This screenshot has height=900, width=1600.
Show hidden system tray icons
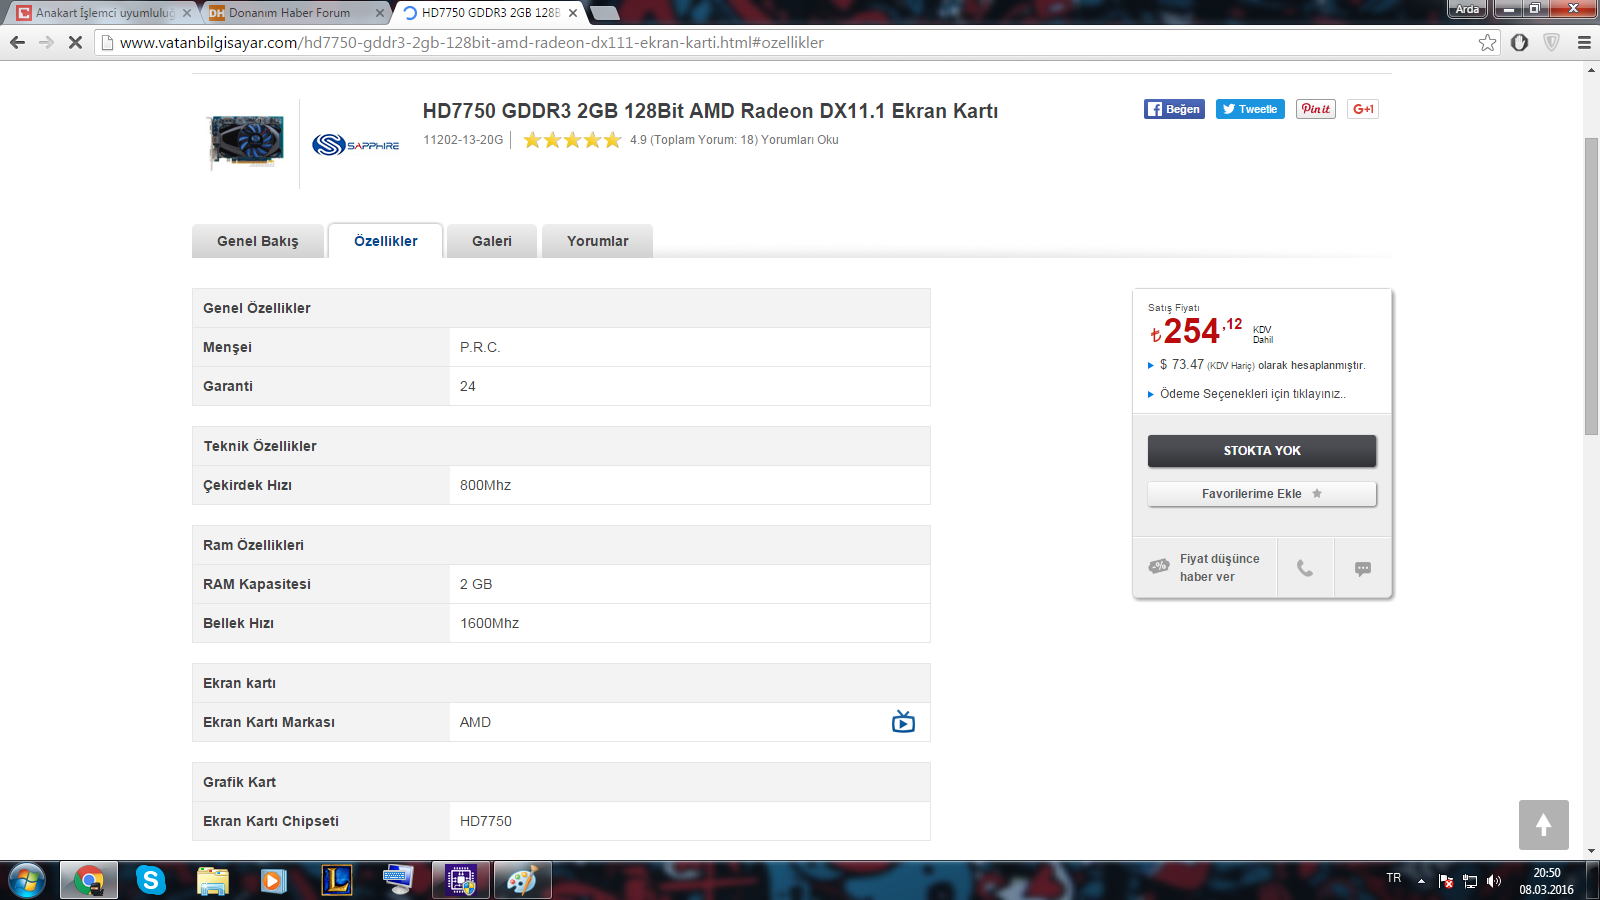click(x=1421, y=881)
